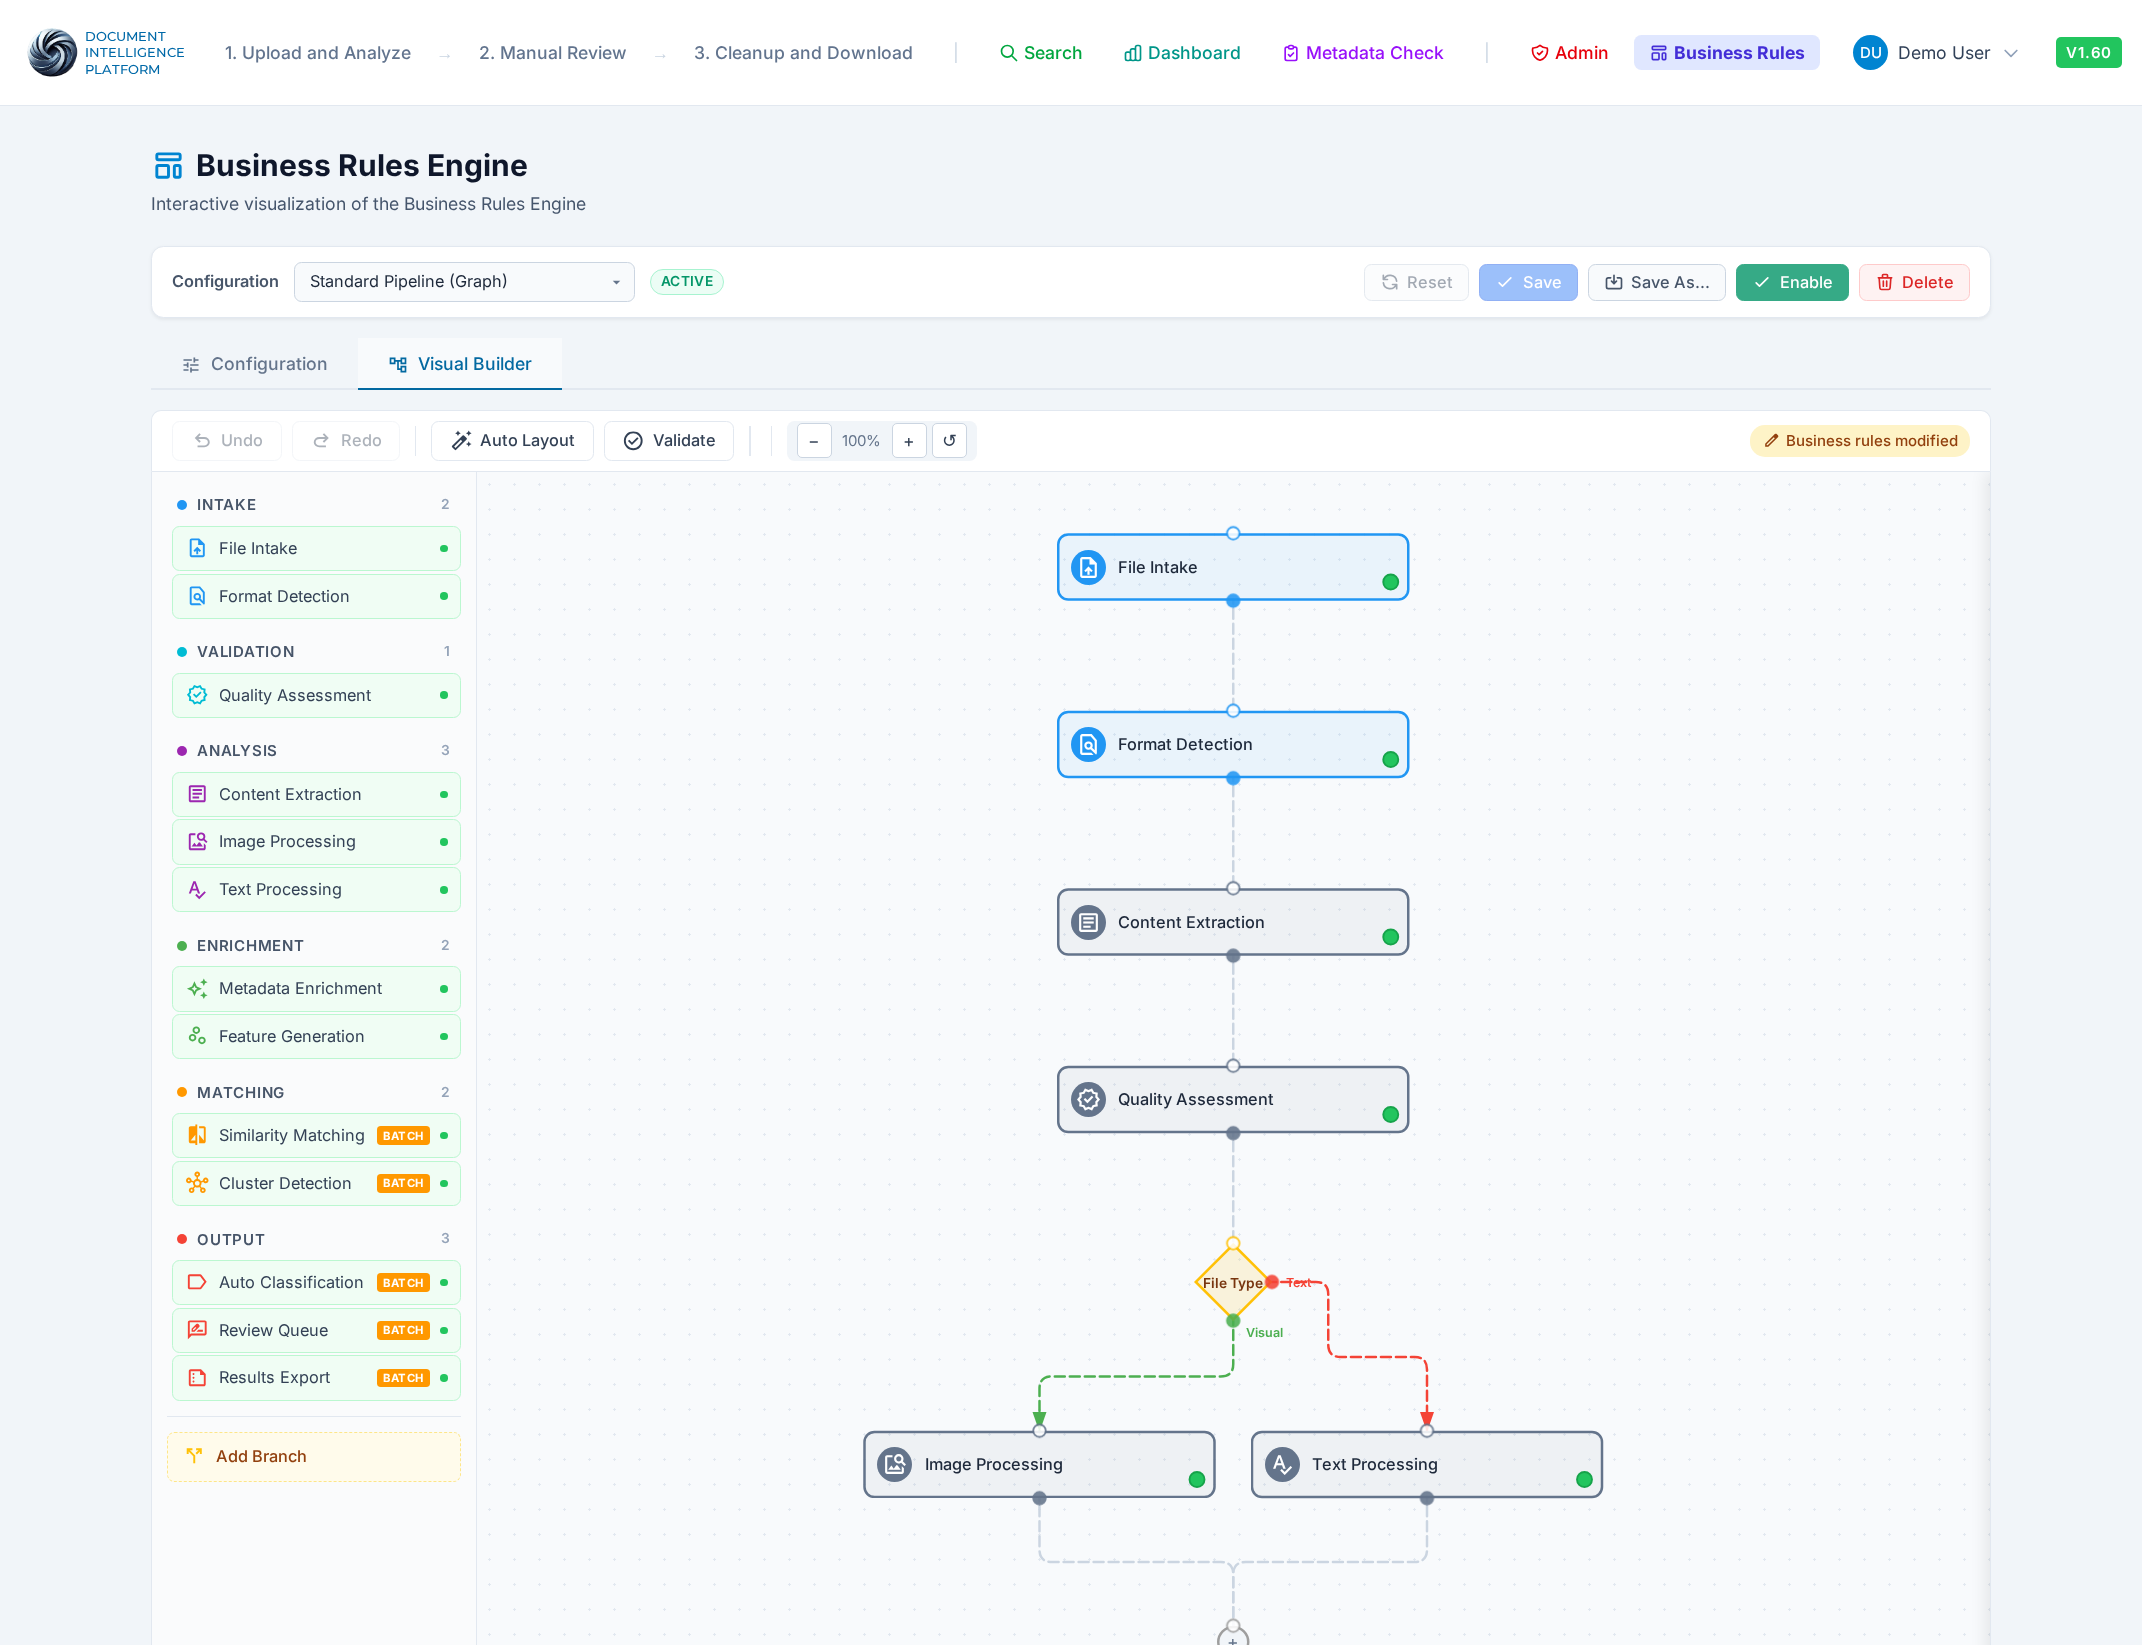Select Quality Assessment in the palette
The width and height of the screenshot is (2142, 1645).
point(316,696)
